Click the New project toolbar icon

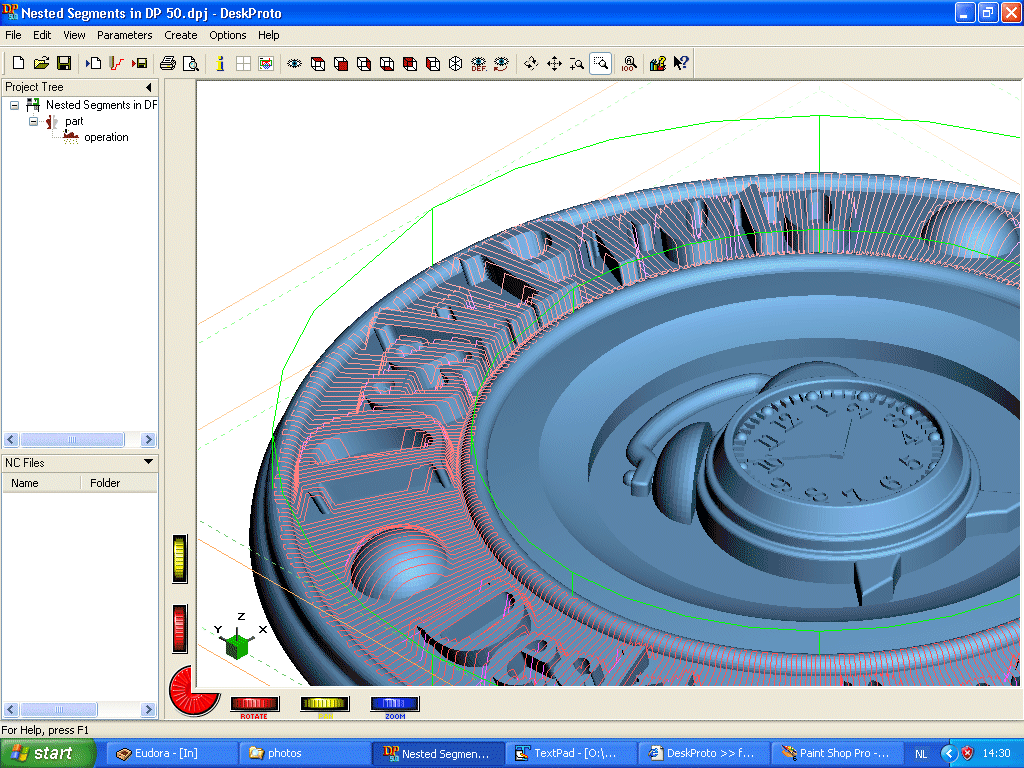(x=18, y=63)
